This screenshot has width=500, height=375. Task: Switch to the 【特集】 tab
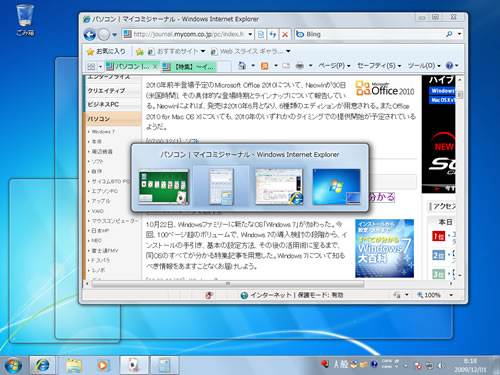[189, 67]
